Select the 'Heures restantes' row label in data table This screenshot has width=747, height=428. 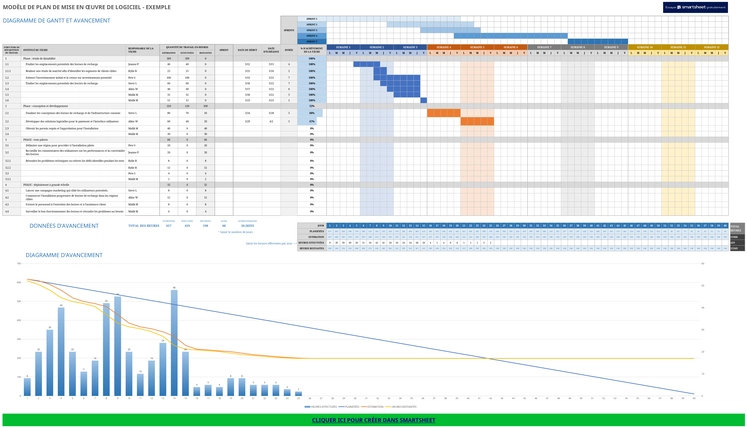pos(312,248)
